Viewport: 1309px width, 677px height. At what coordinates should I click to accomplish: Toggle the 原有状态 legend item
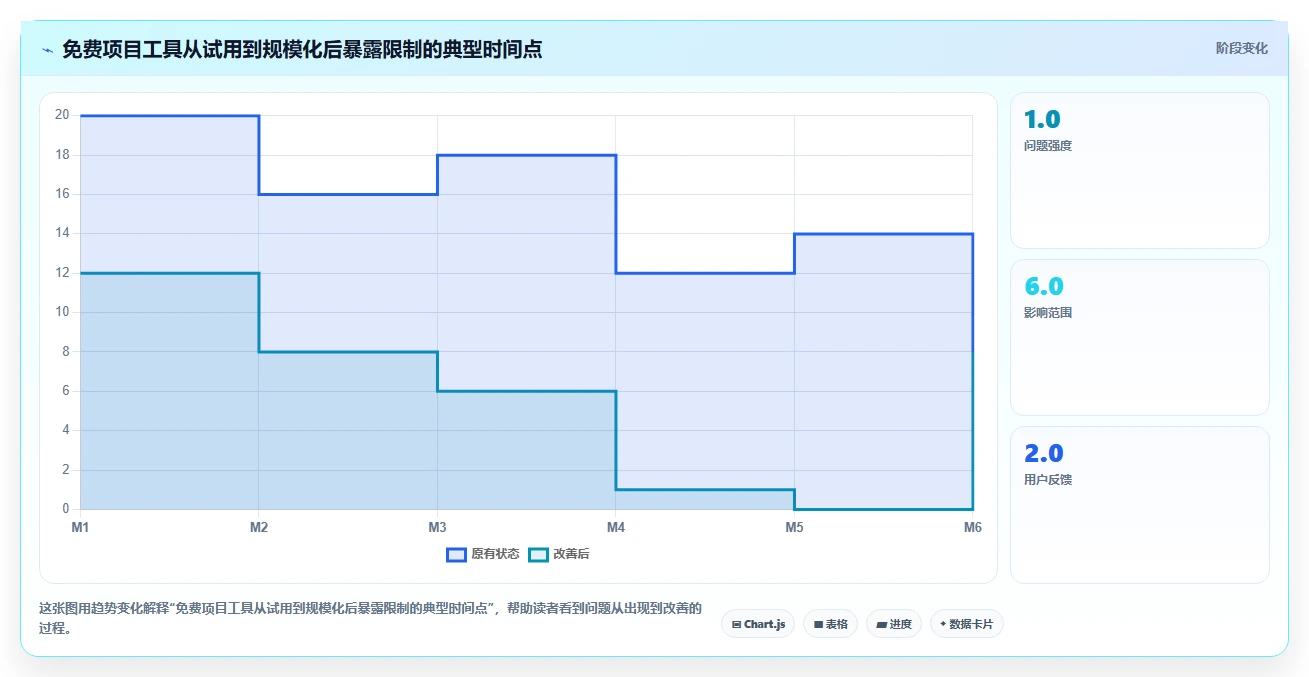[483, 554]
